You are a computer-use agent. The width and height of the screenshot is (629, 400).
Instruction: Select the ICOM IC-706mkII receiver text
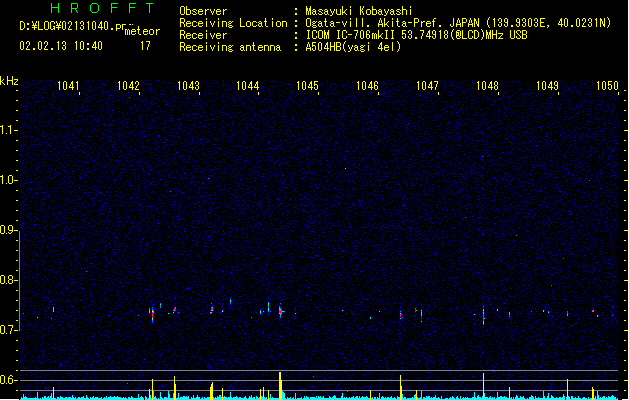416,35
